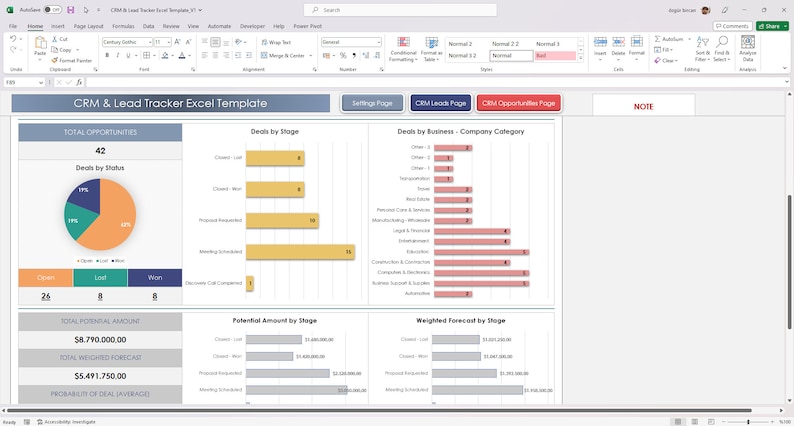This screenshot has width=794, height=426.
Task: Open the Clear dropdown in Editing
Action: [x=665, y=60]
